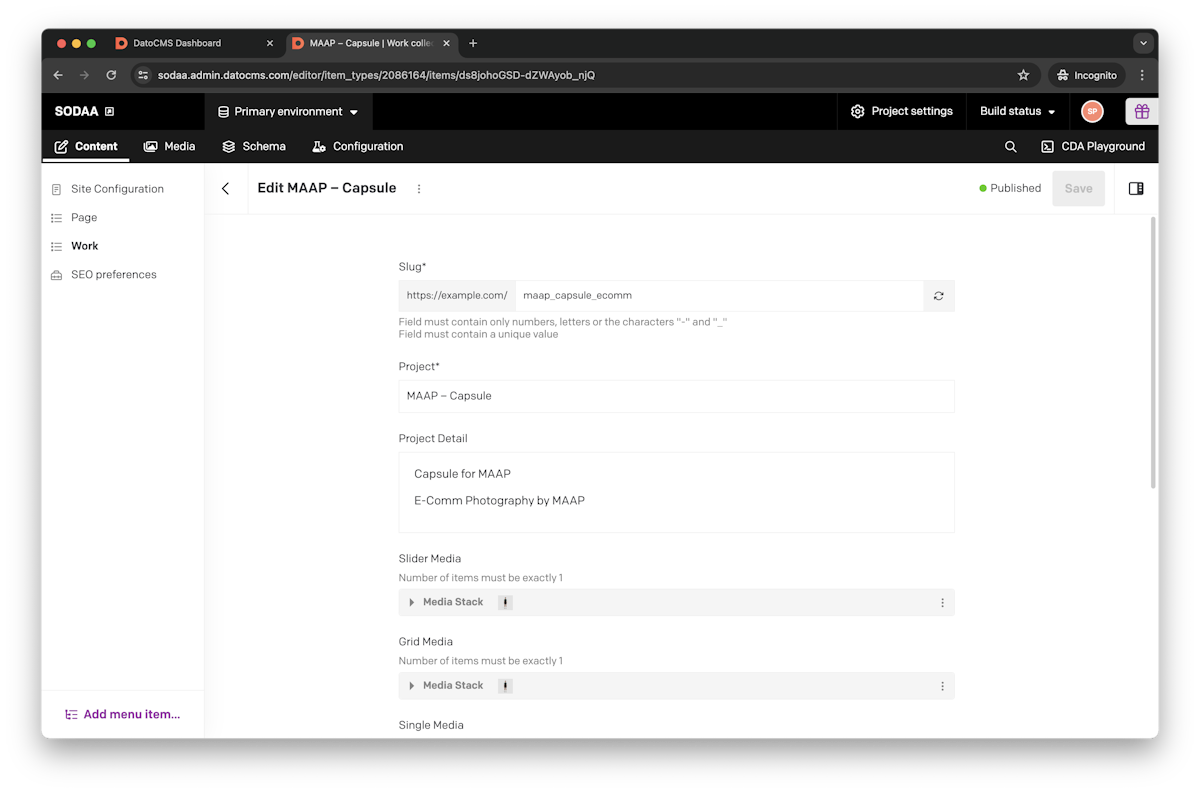This screenshot has height=793, width=1200.
Task: Click the Project Detail text area
Action: click(x=676, y=492)
